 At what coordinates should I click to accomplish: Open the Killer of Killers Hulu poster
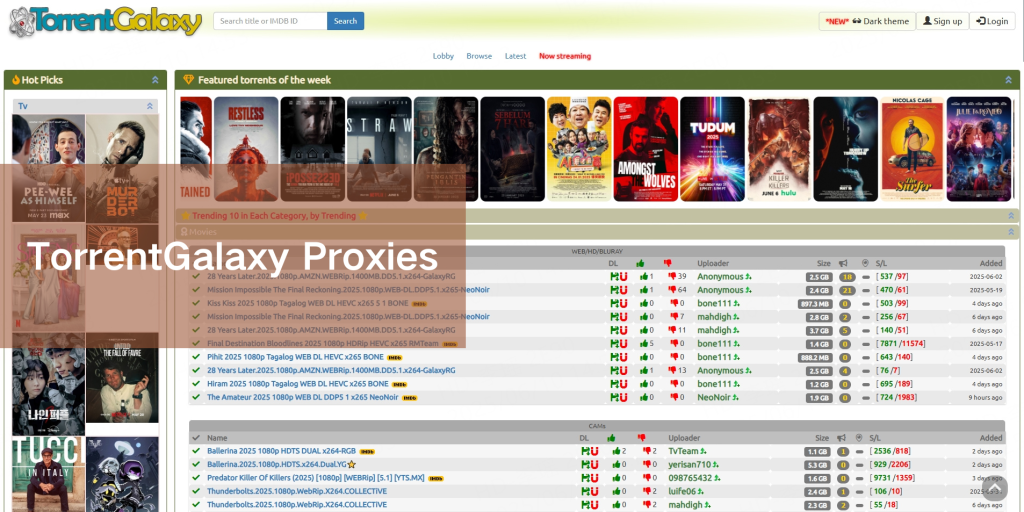(x=779, y=149)
